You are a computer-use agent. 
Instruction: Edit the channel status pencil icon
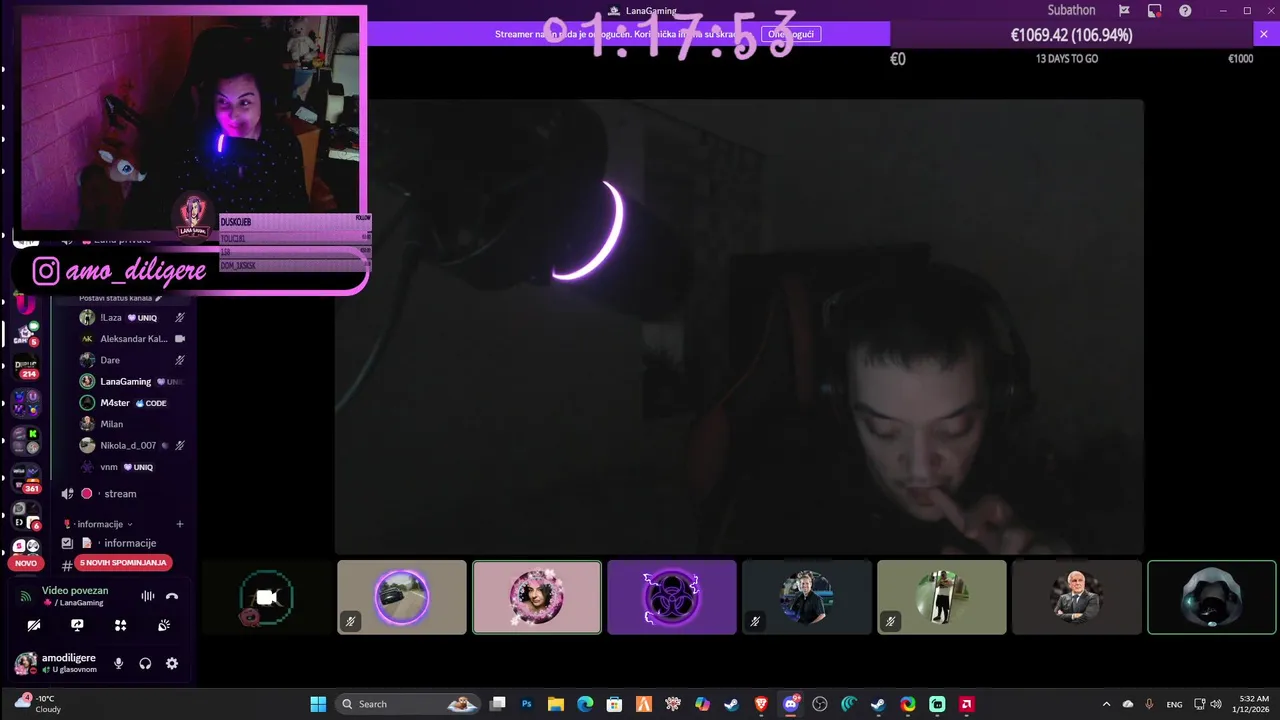click(x=158, y=298)
